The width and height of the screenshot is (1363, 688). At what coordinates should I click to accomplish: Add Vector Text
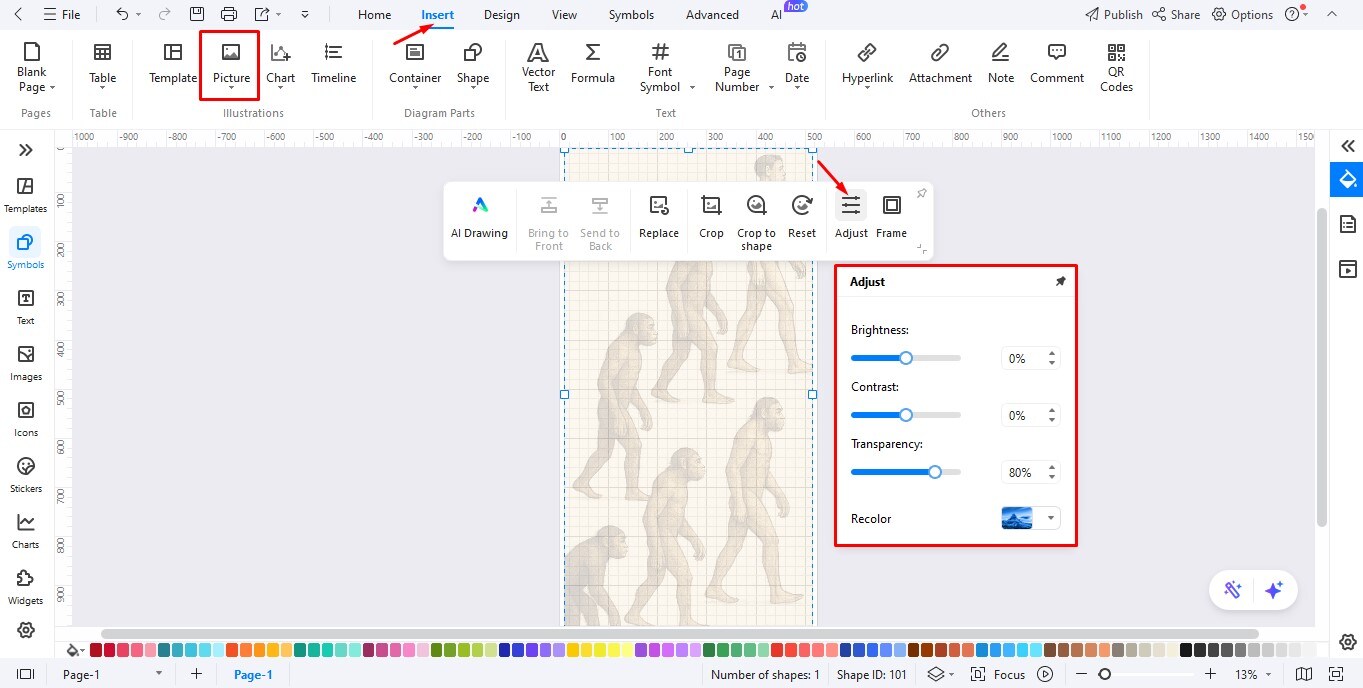click(x=538, y=67)
